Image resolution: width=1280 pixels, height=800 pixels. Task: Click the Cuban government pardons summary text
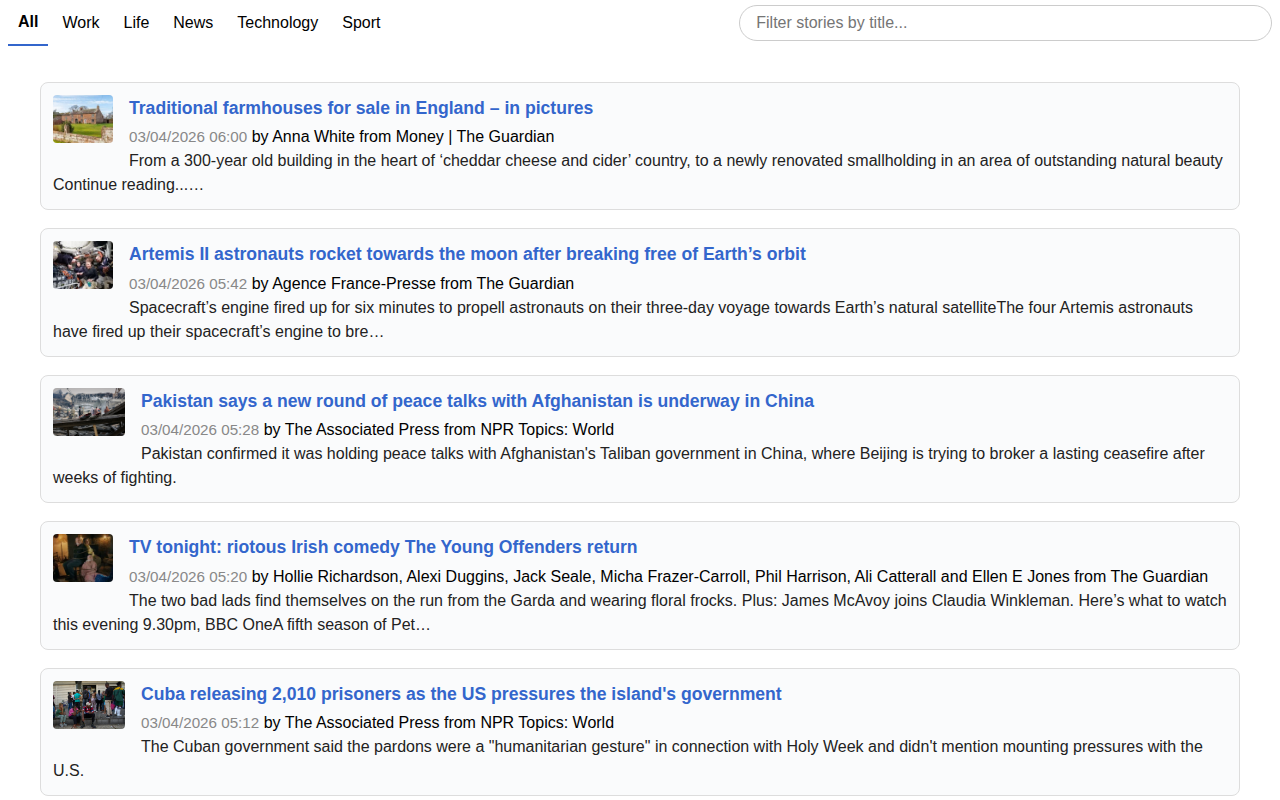pyautogui.click(x=671, y=747)
